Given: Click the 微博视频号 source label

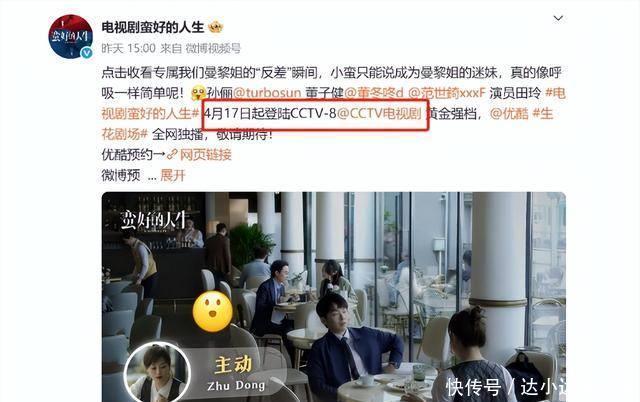Looking at the screenshot, I should pyautogui.click(x=213, y=49).
